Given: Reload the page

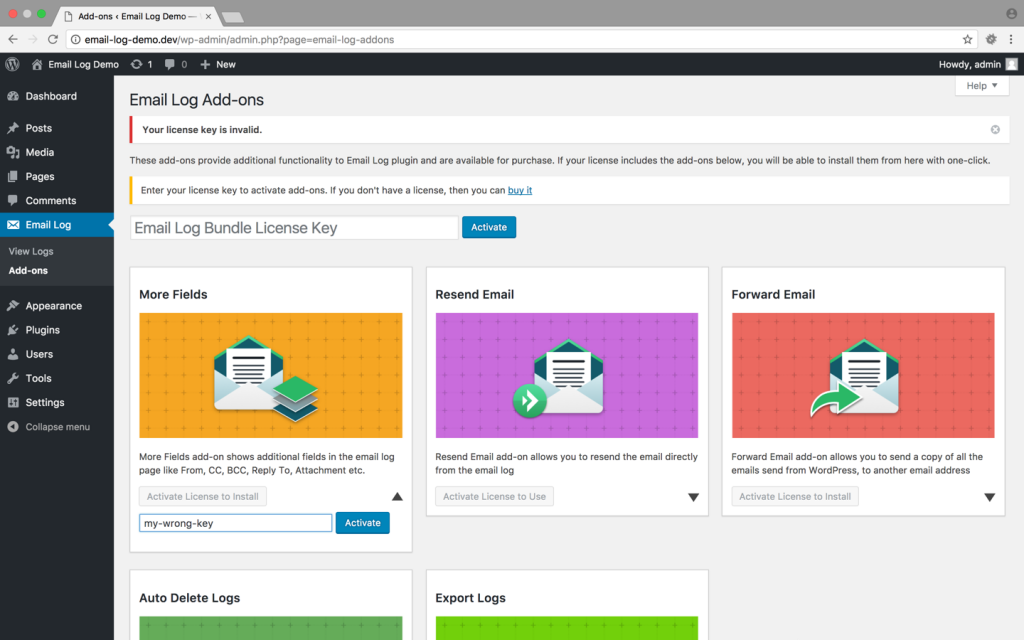Looking at the screenshot, I should click(x=53, y=39).
